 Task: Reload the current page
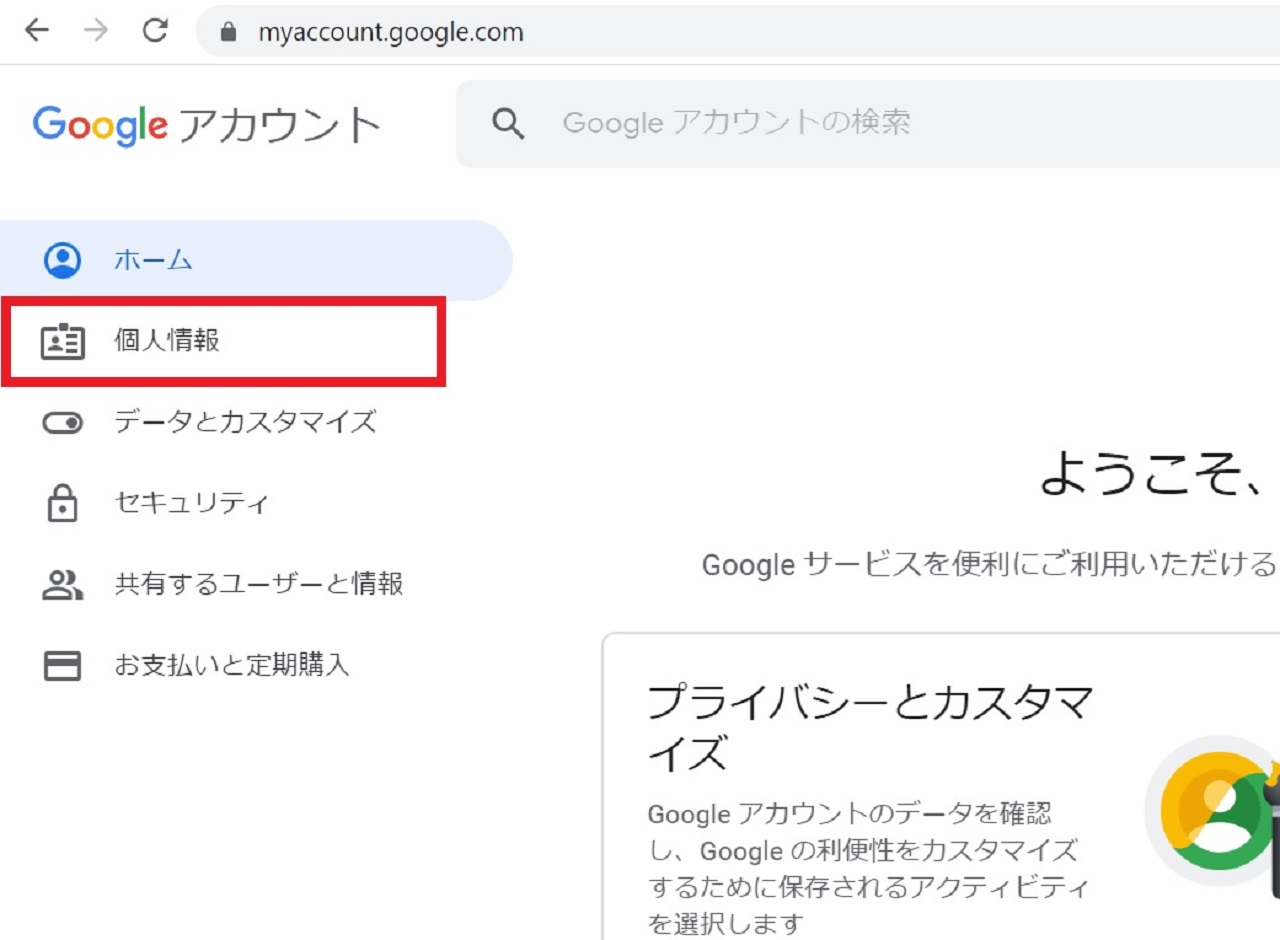[155, 31]
